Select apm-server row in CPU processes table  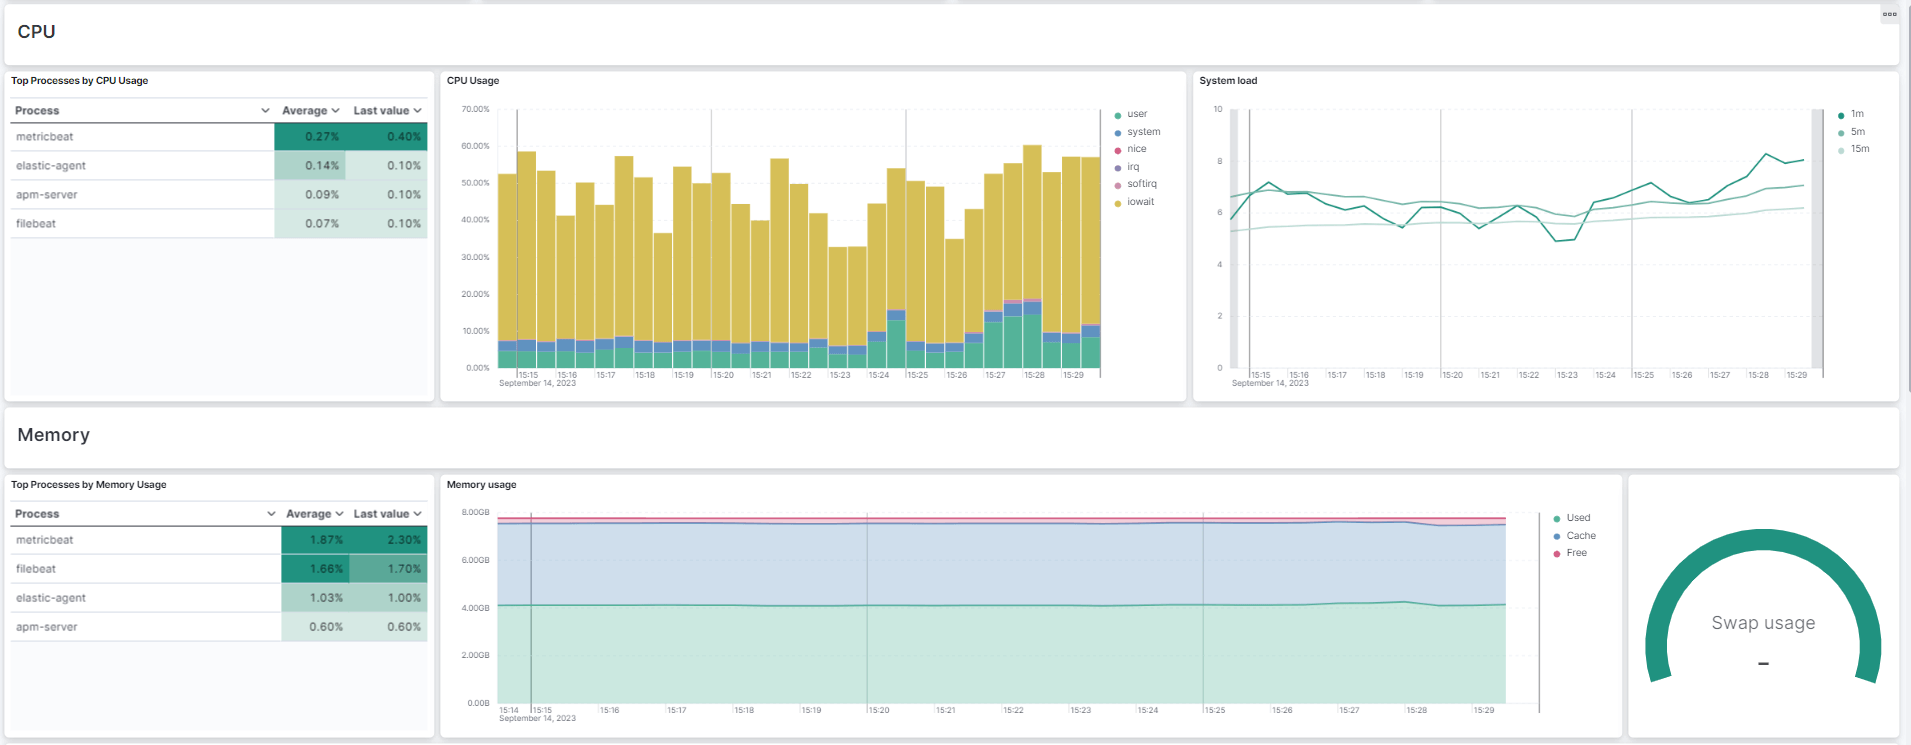tap(219, 195)
